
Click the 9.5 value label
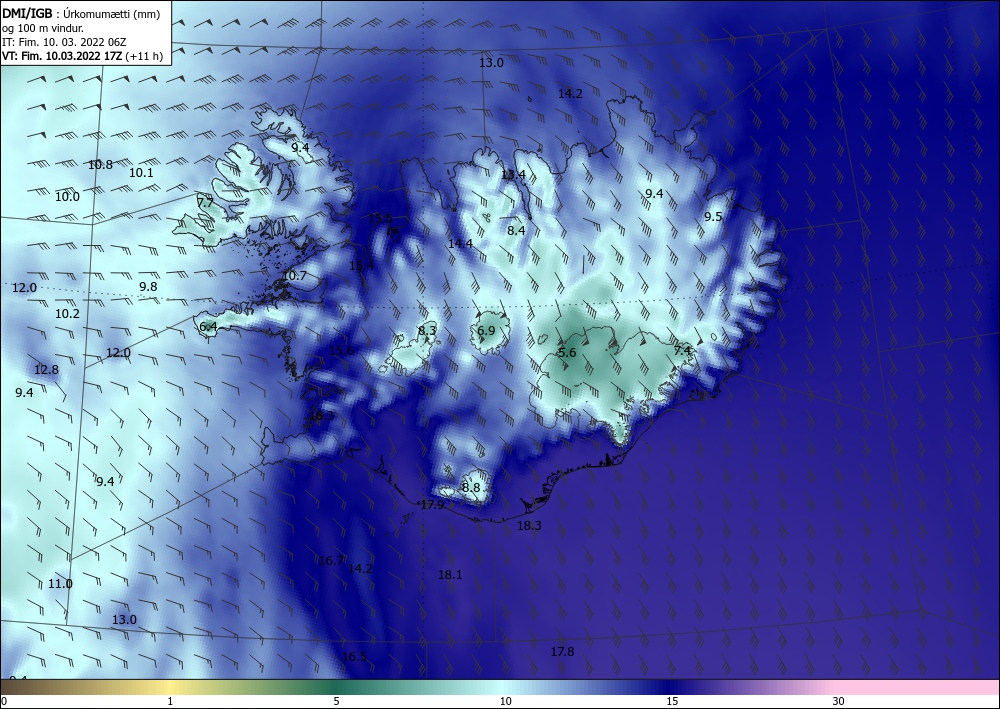click(x=713, y=217)
